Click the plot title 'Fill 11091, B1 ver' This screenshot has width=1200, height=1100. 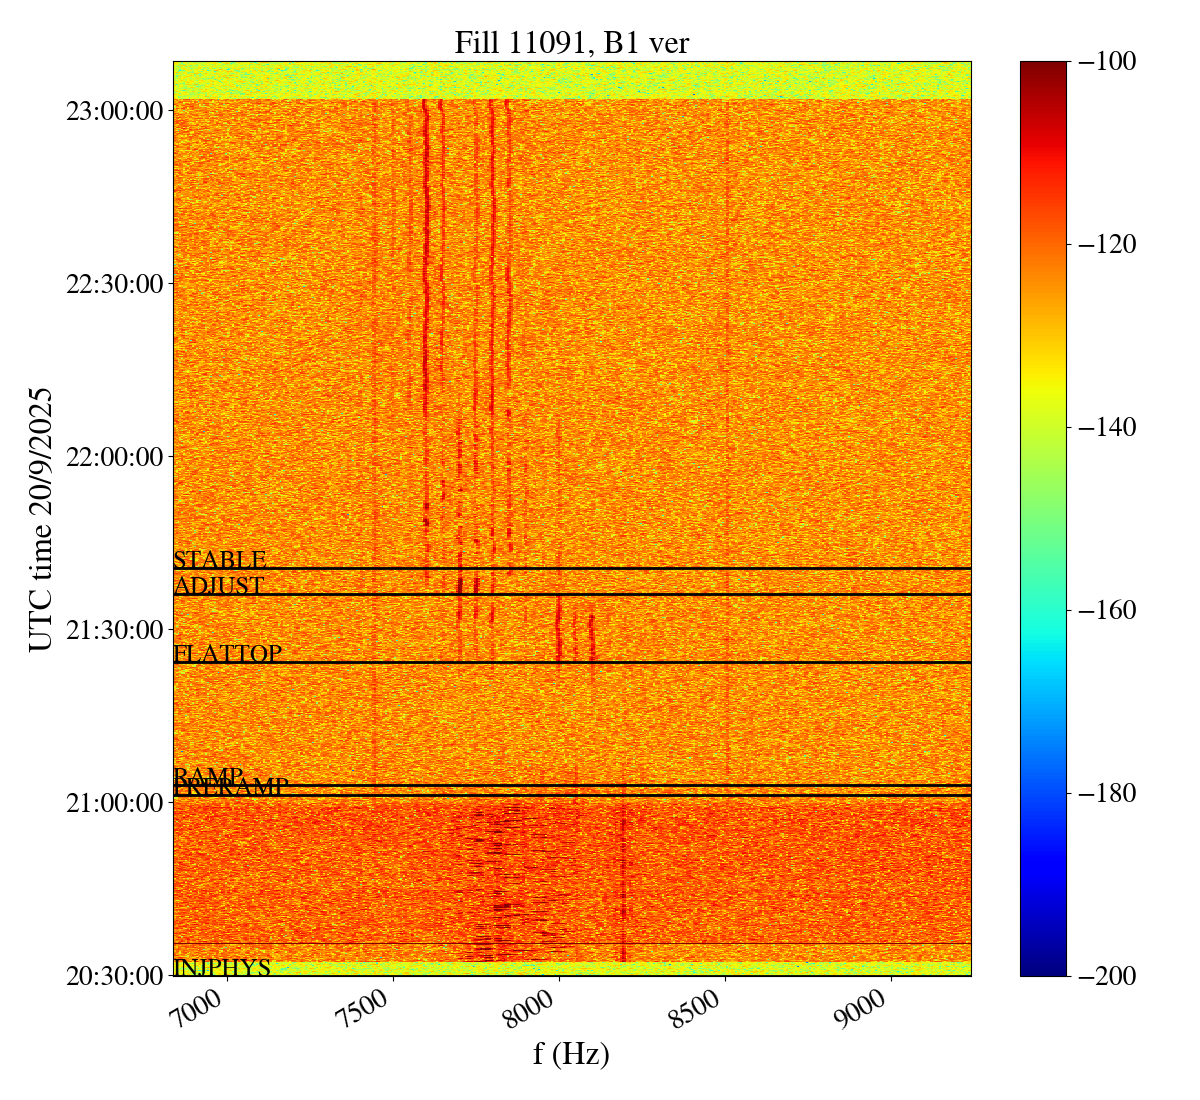(571, 43)
